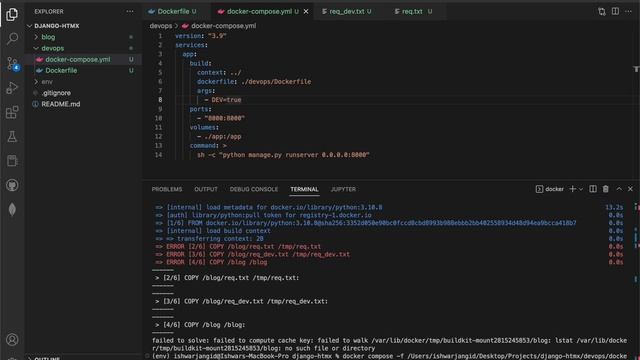Open Source Control view with badge
Viewport: 640px width, 360px height.
(12, 64)
